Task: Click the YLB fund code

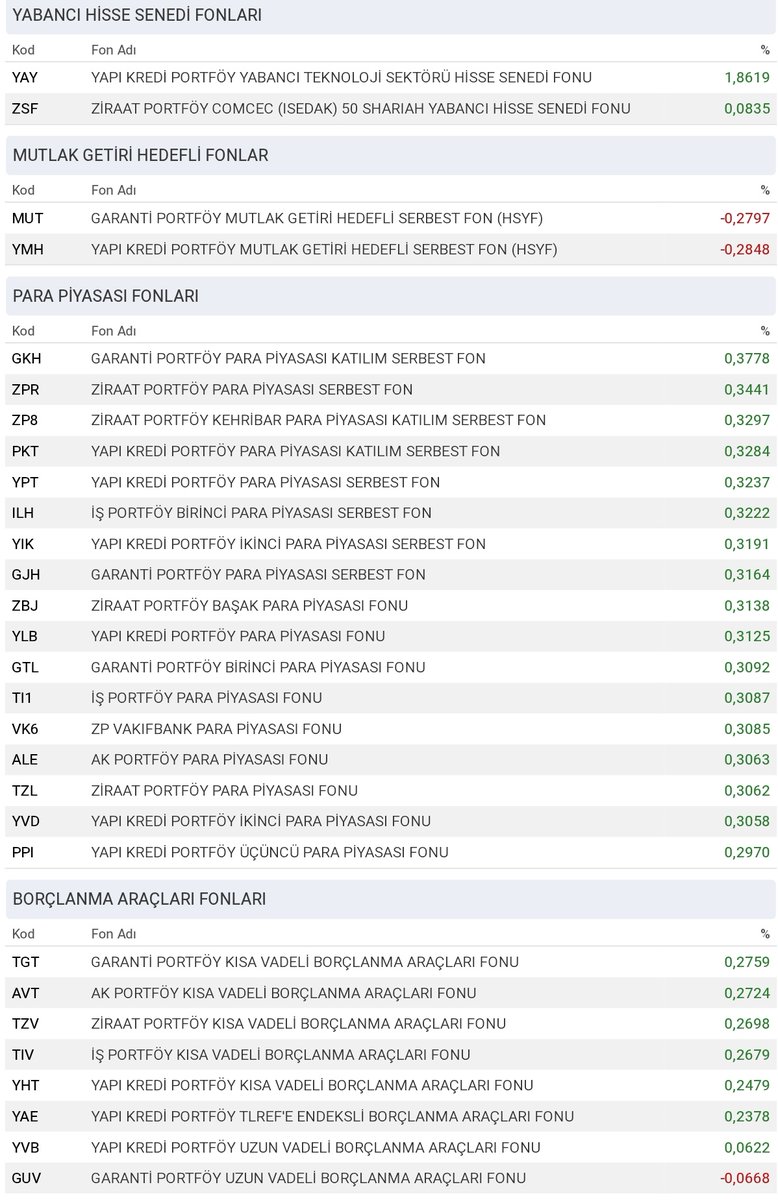Action: 26,636
